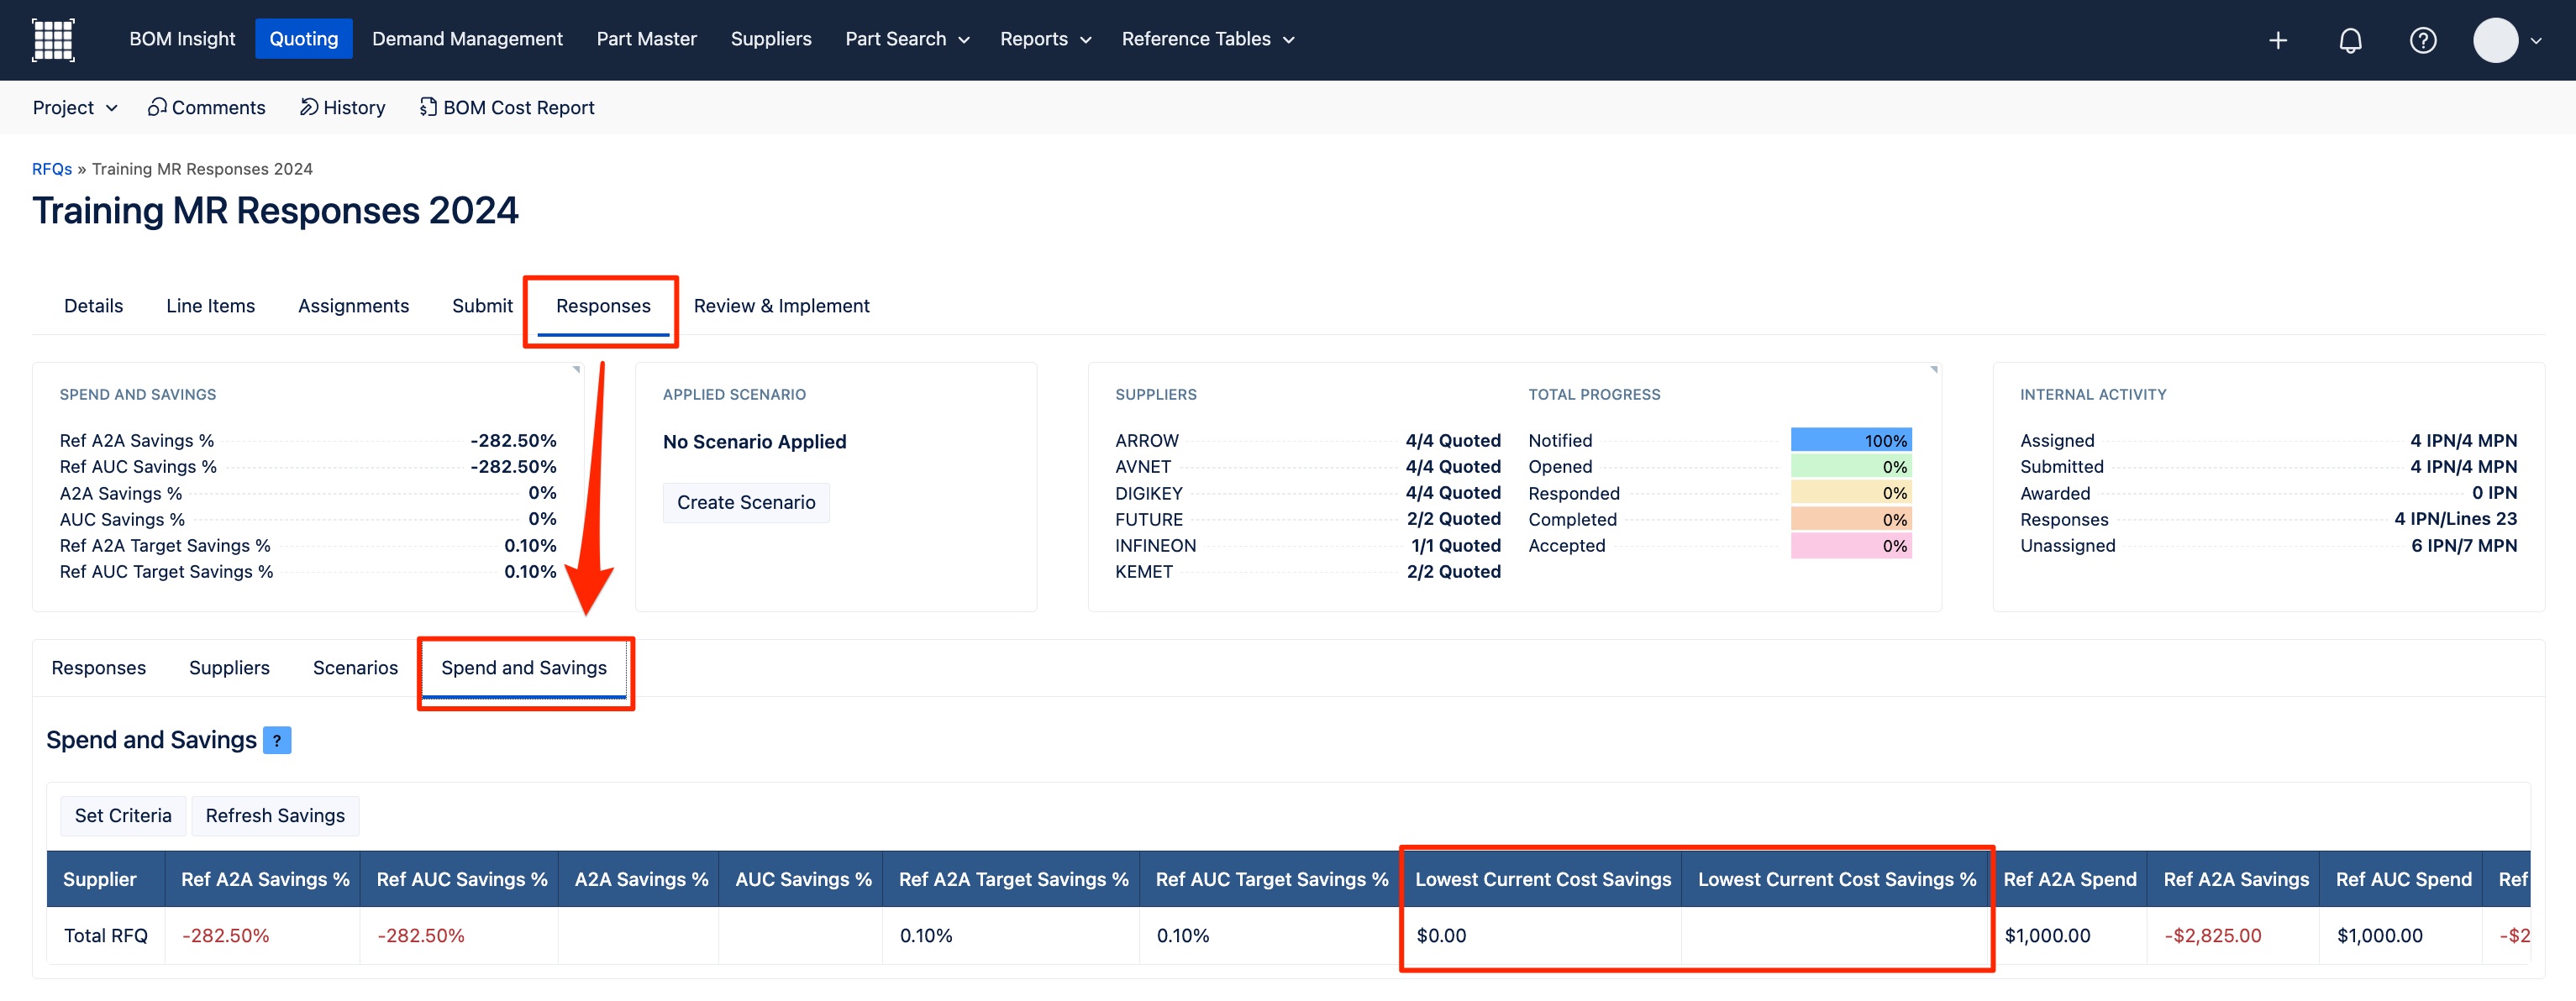The height and width of the screenshot is (1001, 2576).
Task: Click the Completed 0% progress bar
Action: tap(1851, 520)
